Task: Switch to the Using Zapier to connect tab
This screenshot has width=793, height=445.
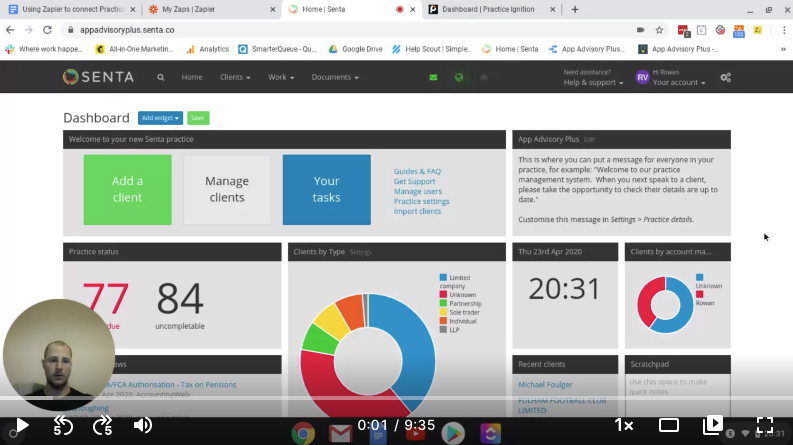Action: click(x=73, y=9)
